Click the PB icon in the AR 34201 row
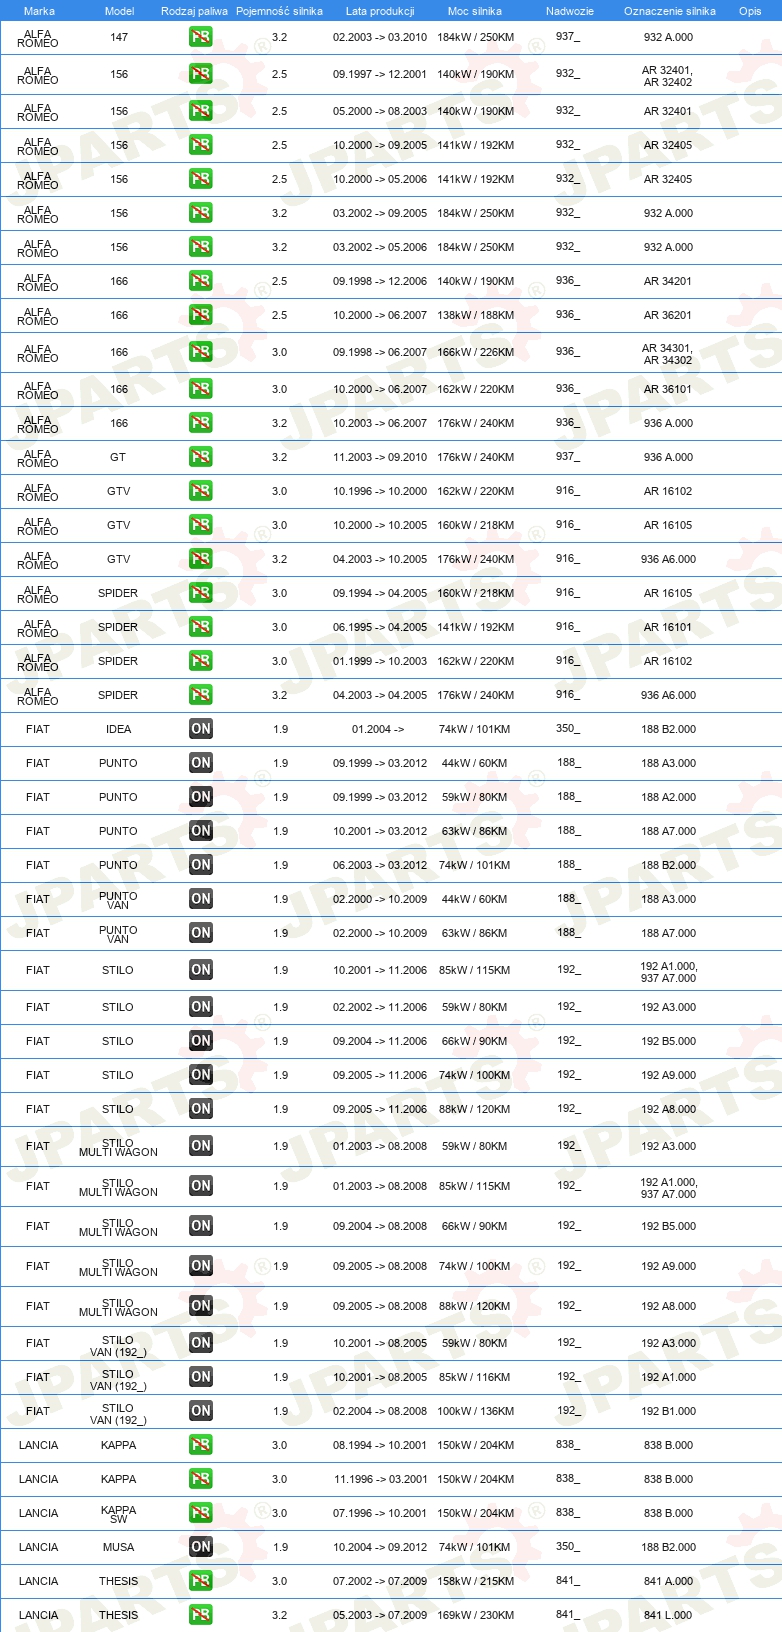The height and width of the screenshot is (1632, 782). click(x=201, y=281)
